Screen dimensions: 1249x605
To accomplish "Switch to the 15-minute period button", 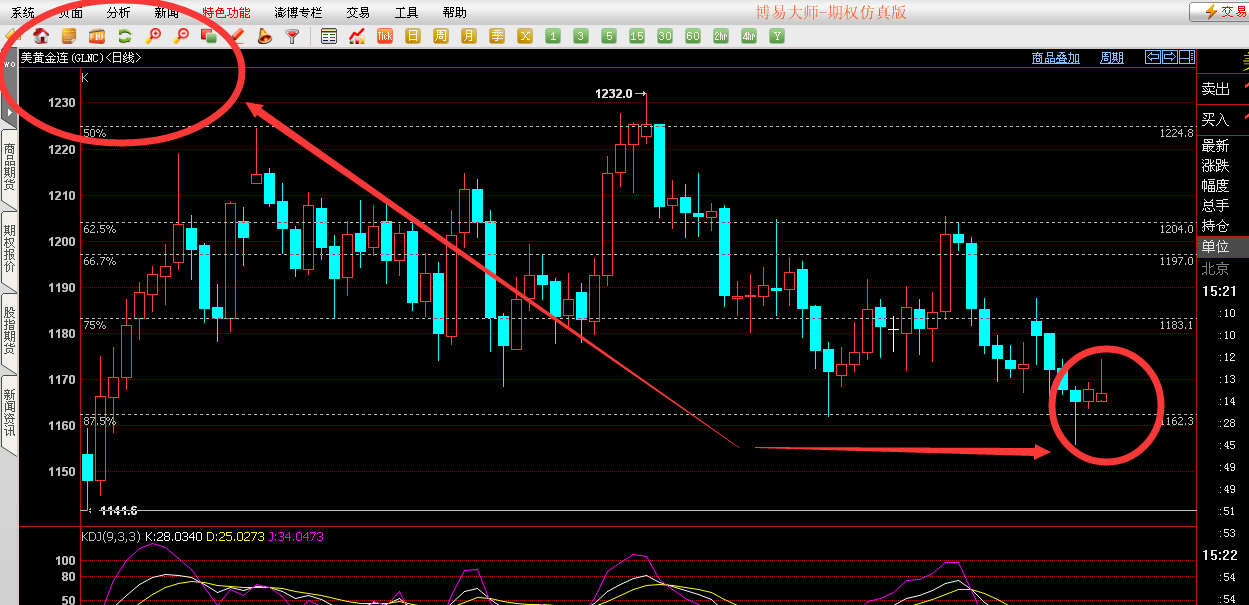I will coord(637,36).
